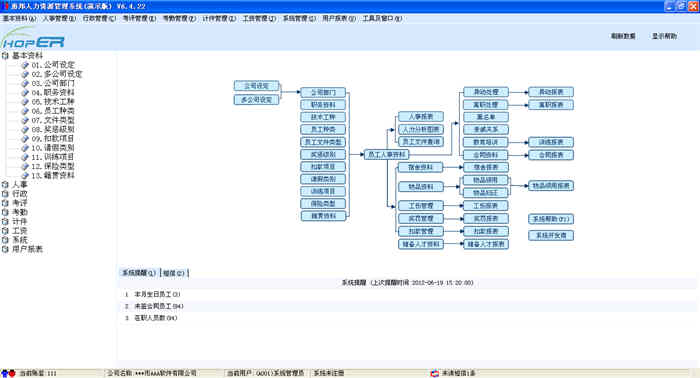This screenshot has width=700, height=378.
Task: Click the icon next to 06.员工种类
Action: (25, 111)
